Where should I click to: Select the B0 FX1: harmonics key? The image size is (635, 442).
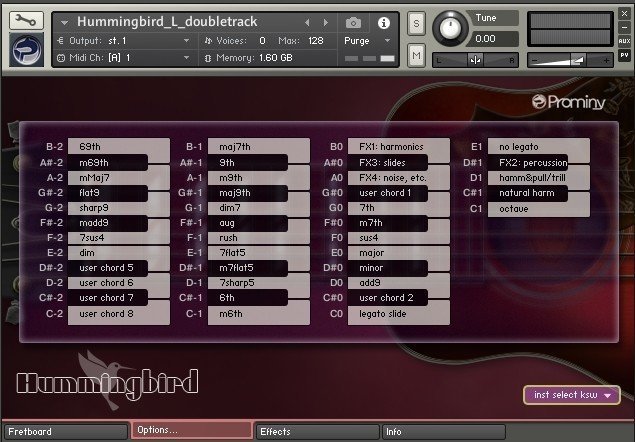398,147
